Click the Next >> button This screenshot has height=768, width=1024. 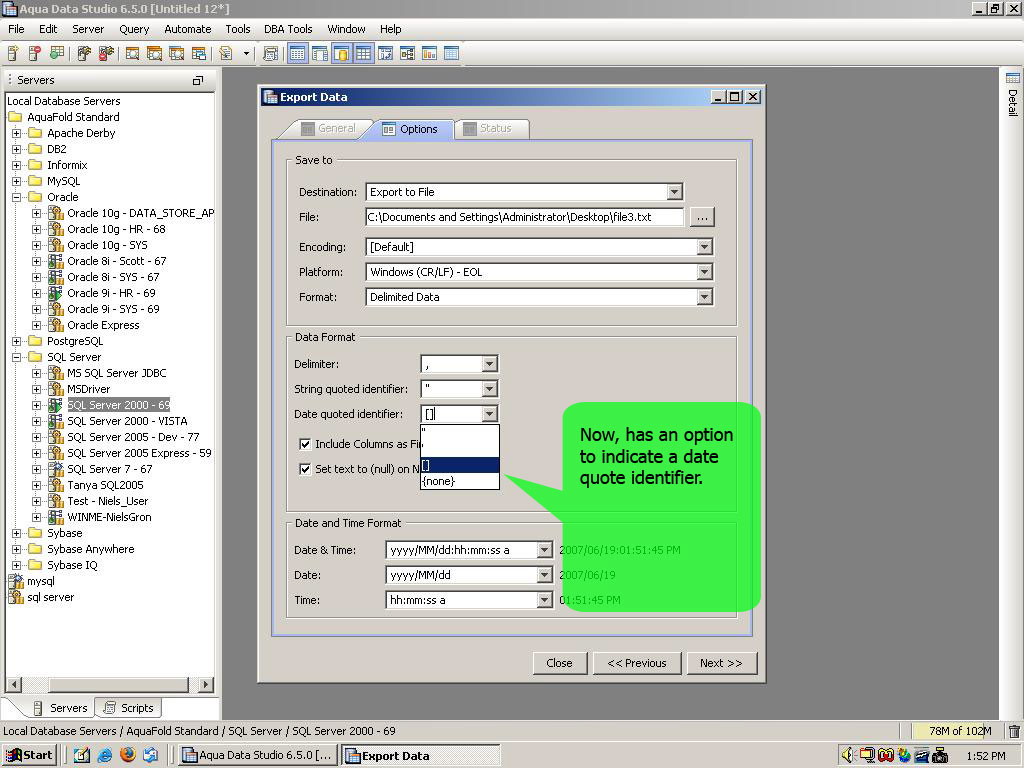[x=722, y=663]
